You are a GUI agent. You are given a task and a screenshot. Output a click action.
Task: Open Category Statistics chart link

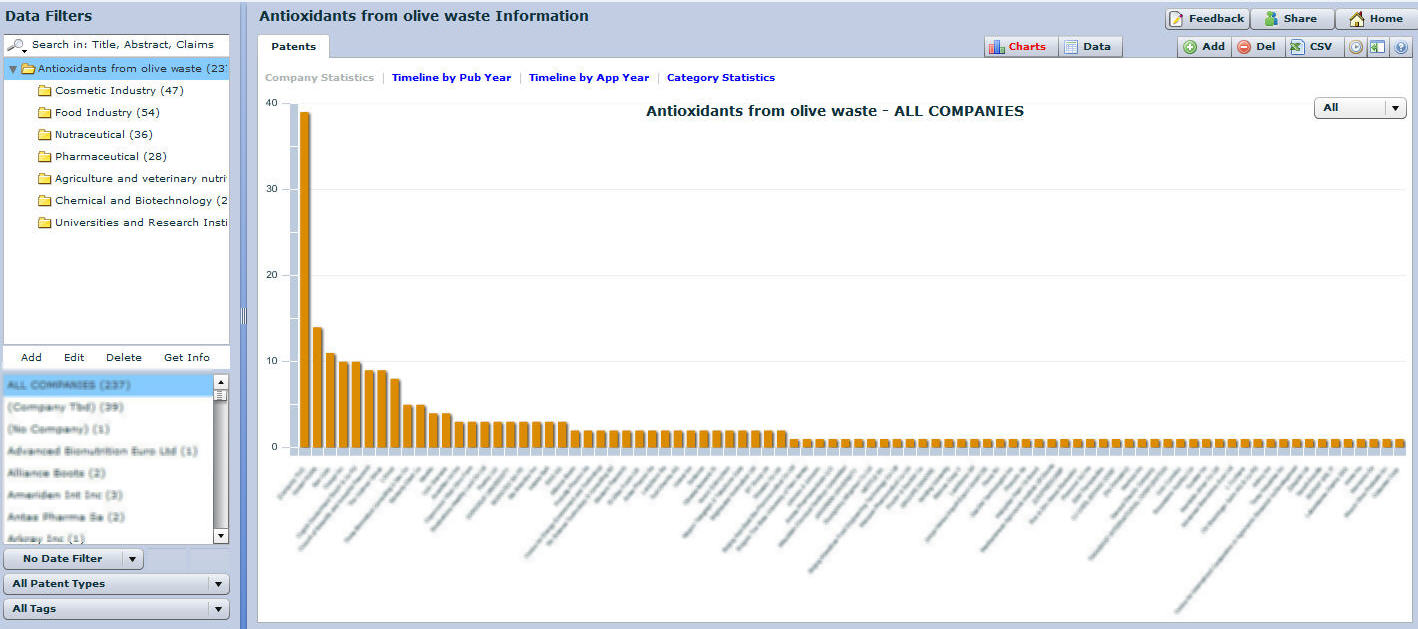click(x=720, y=78)
